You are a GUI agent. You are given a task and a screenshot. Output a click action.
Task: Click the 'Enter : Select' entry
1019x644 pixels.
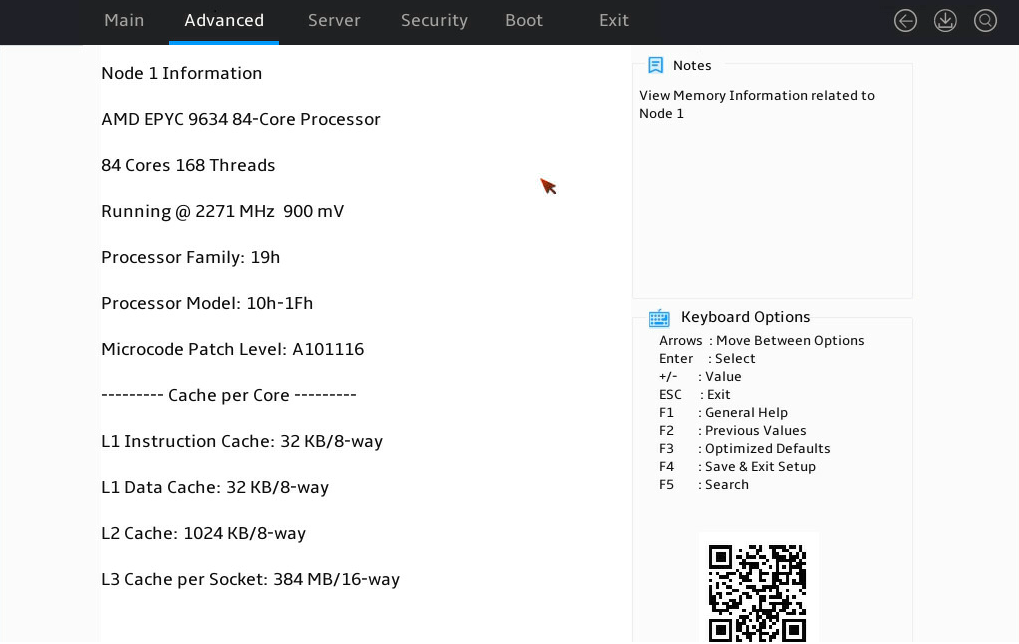pos(707,359)
